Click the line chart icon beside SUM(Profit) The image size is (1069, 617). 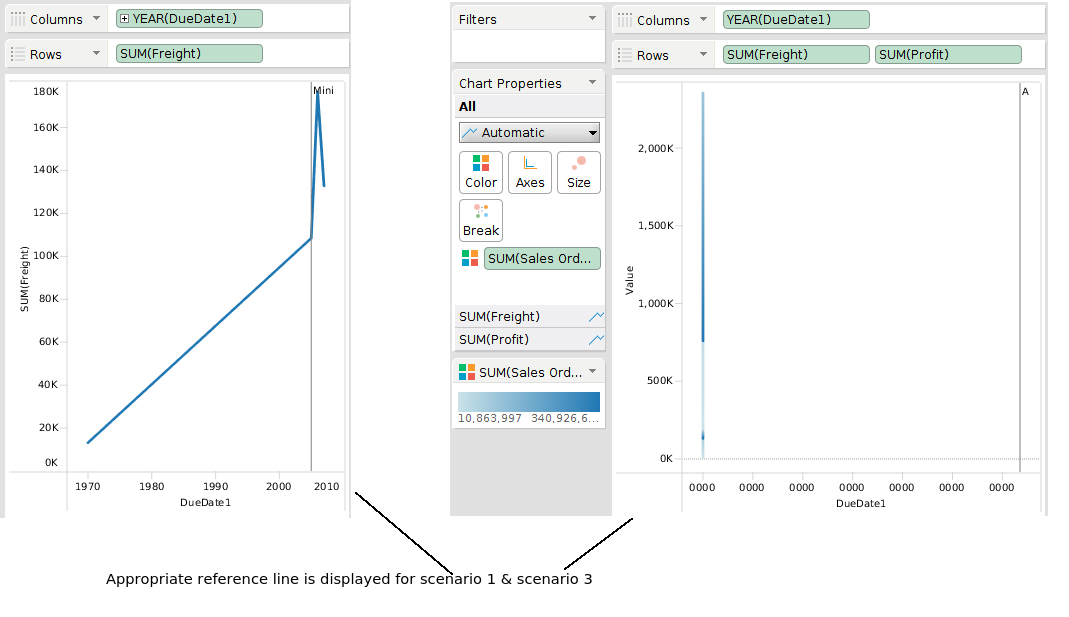point(597,340)
